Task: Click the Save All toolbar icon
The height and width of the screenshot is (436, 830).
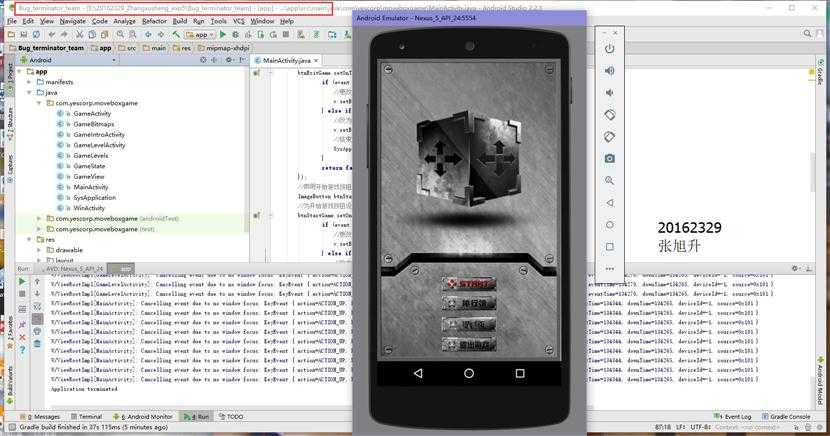Action: point(24,34)
